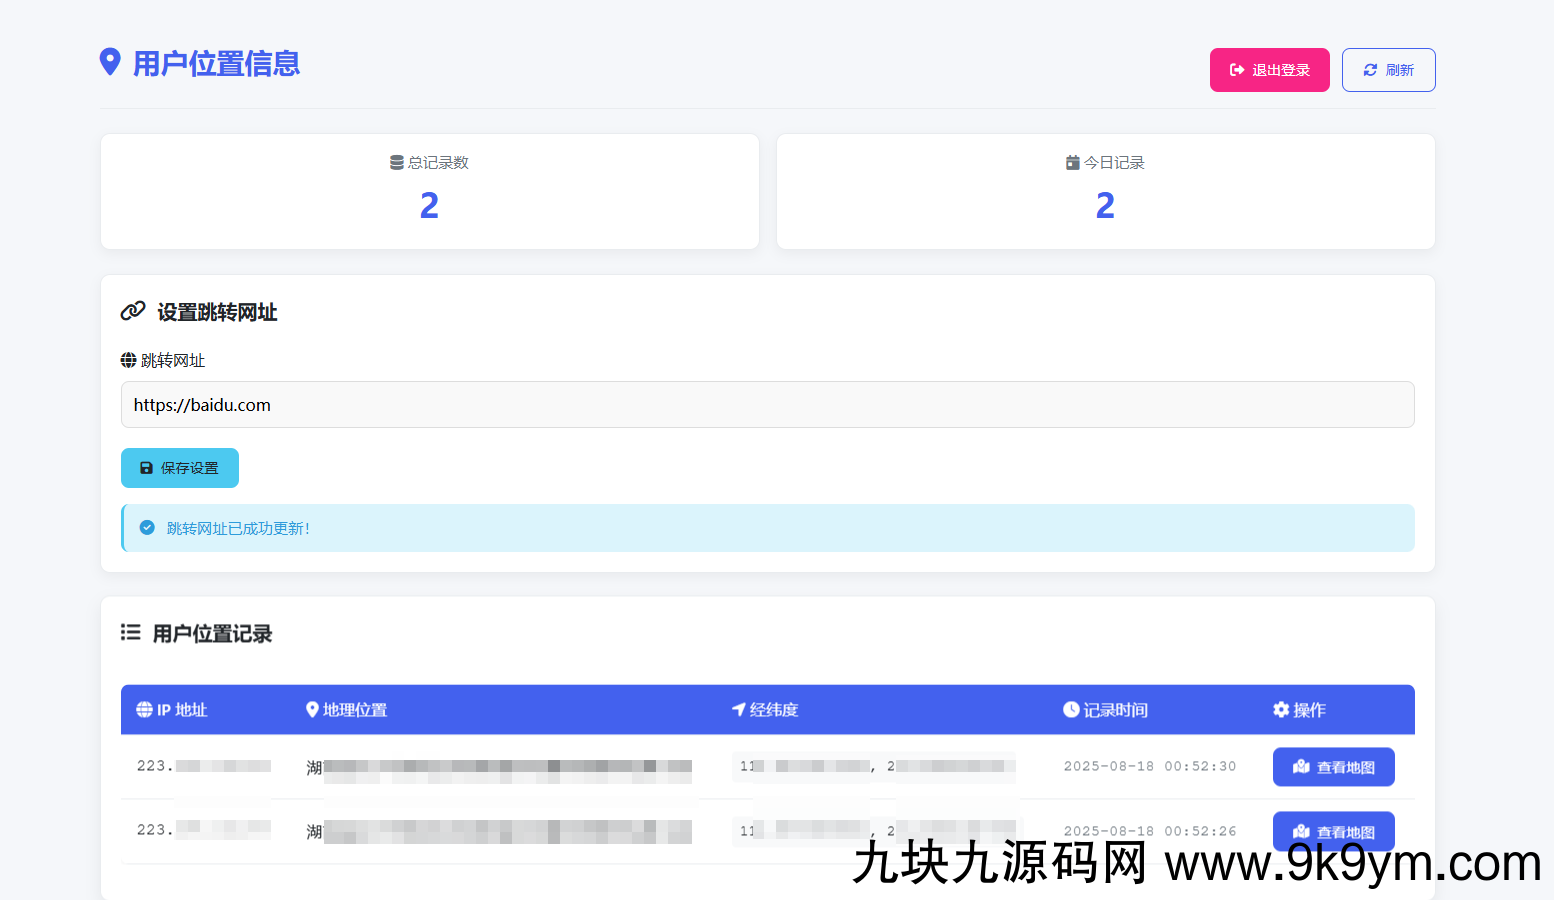Click the database icon above 总记录数 count
This screenshot has height=900, width=1554.
[x=396, y=161]
